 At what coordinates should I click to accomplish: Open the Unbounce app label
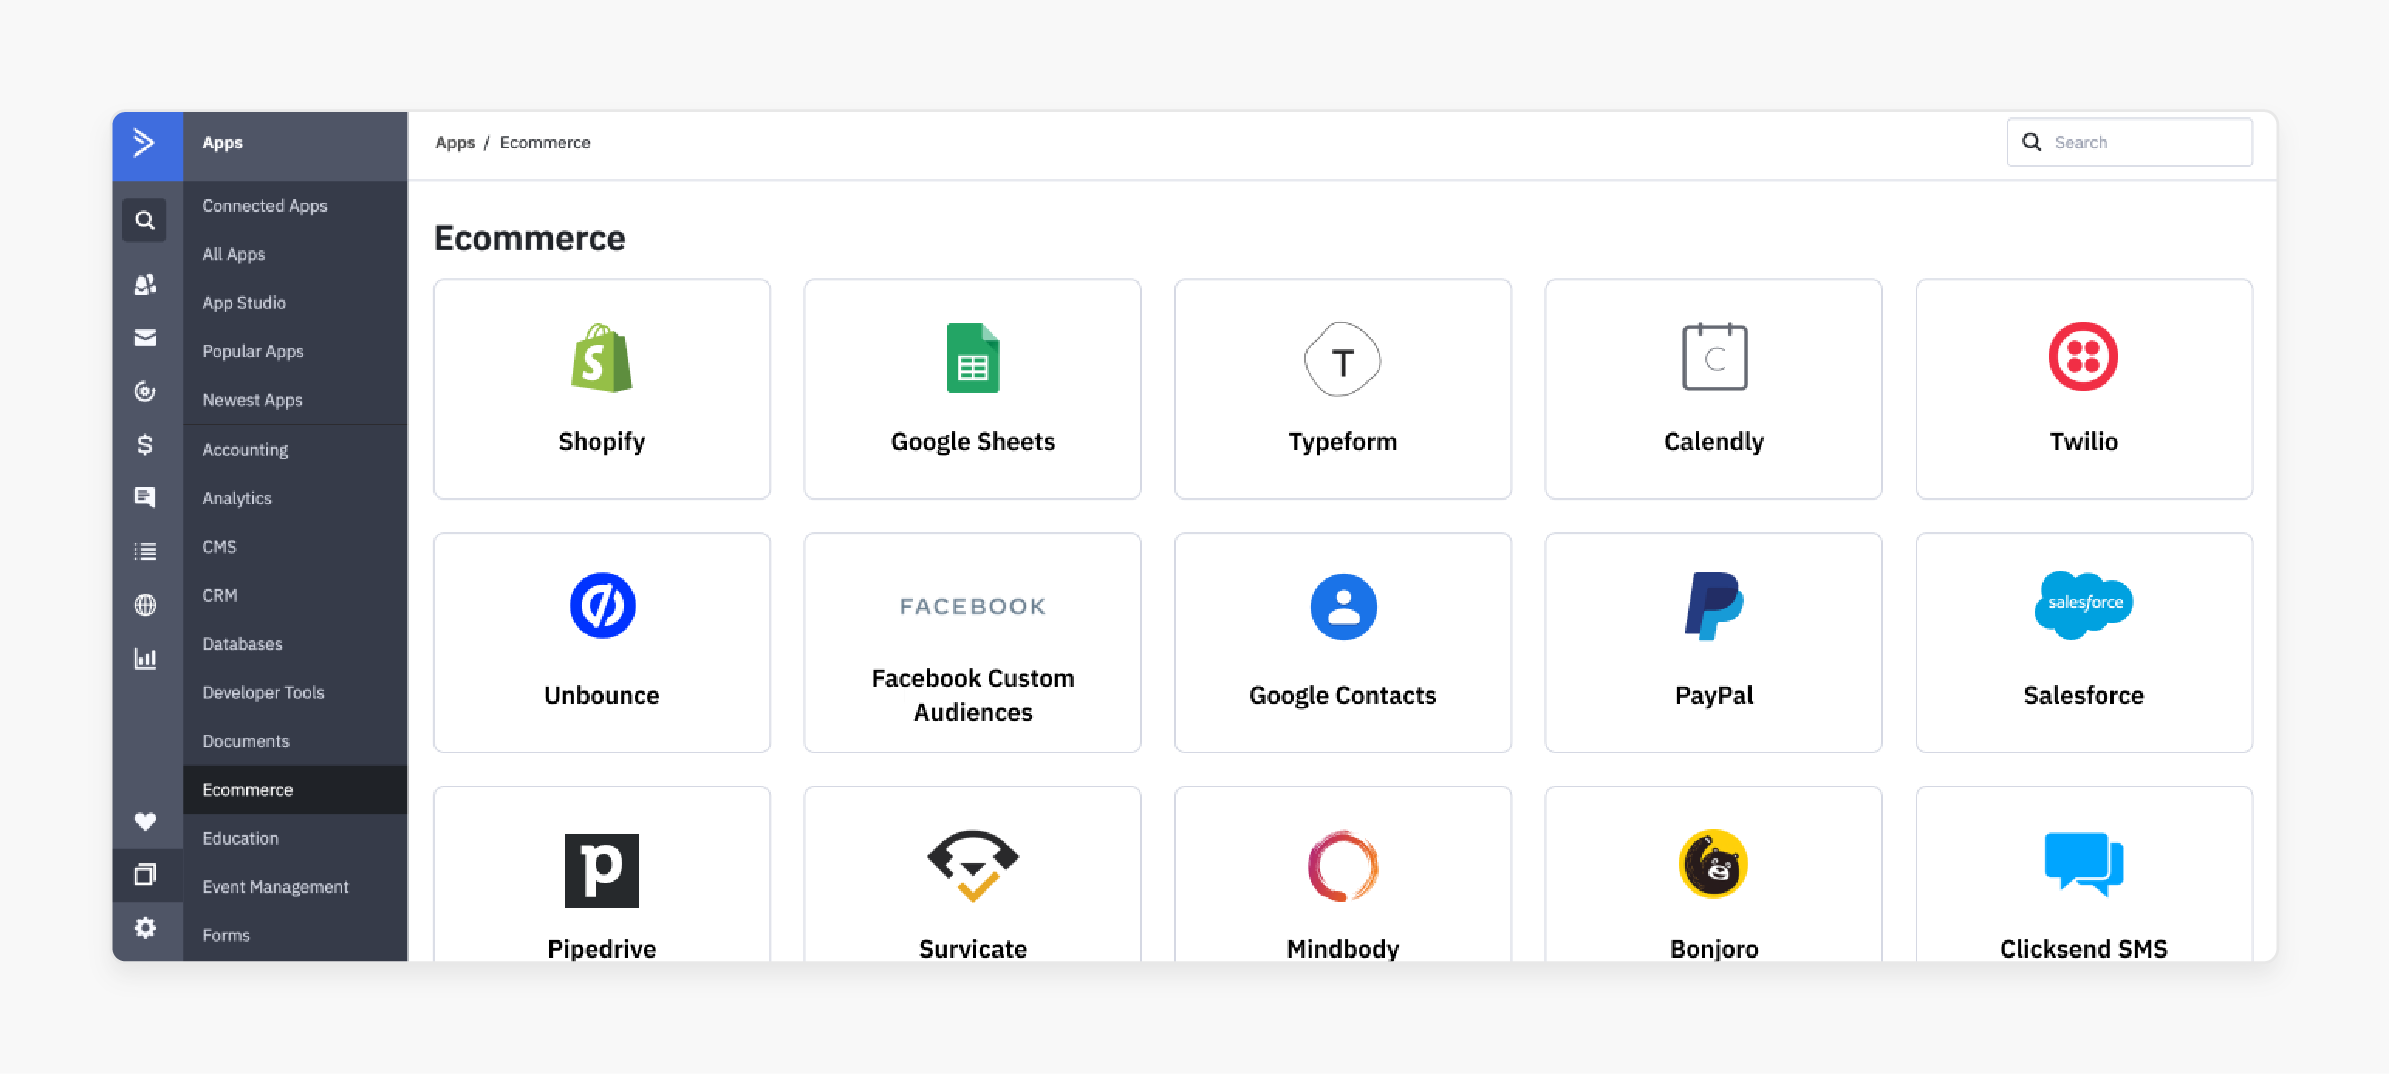602,696
